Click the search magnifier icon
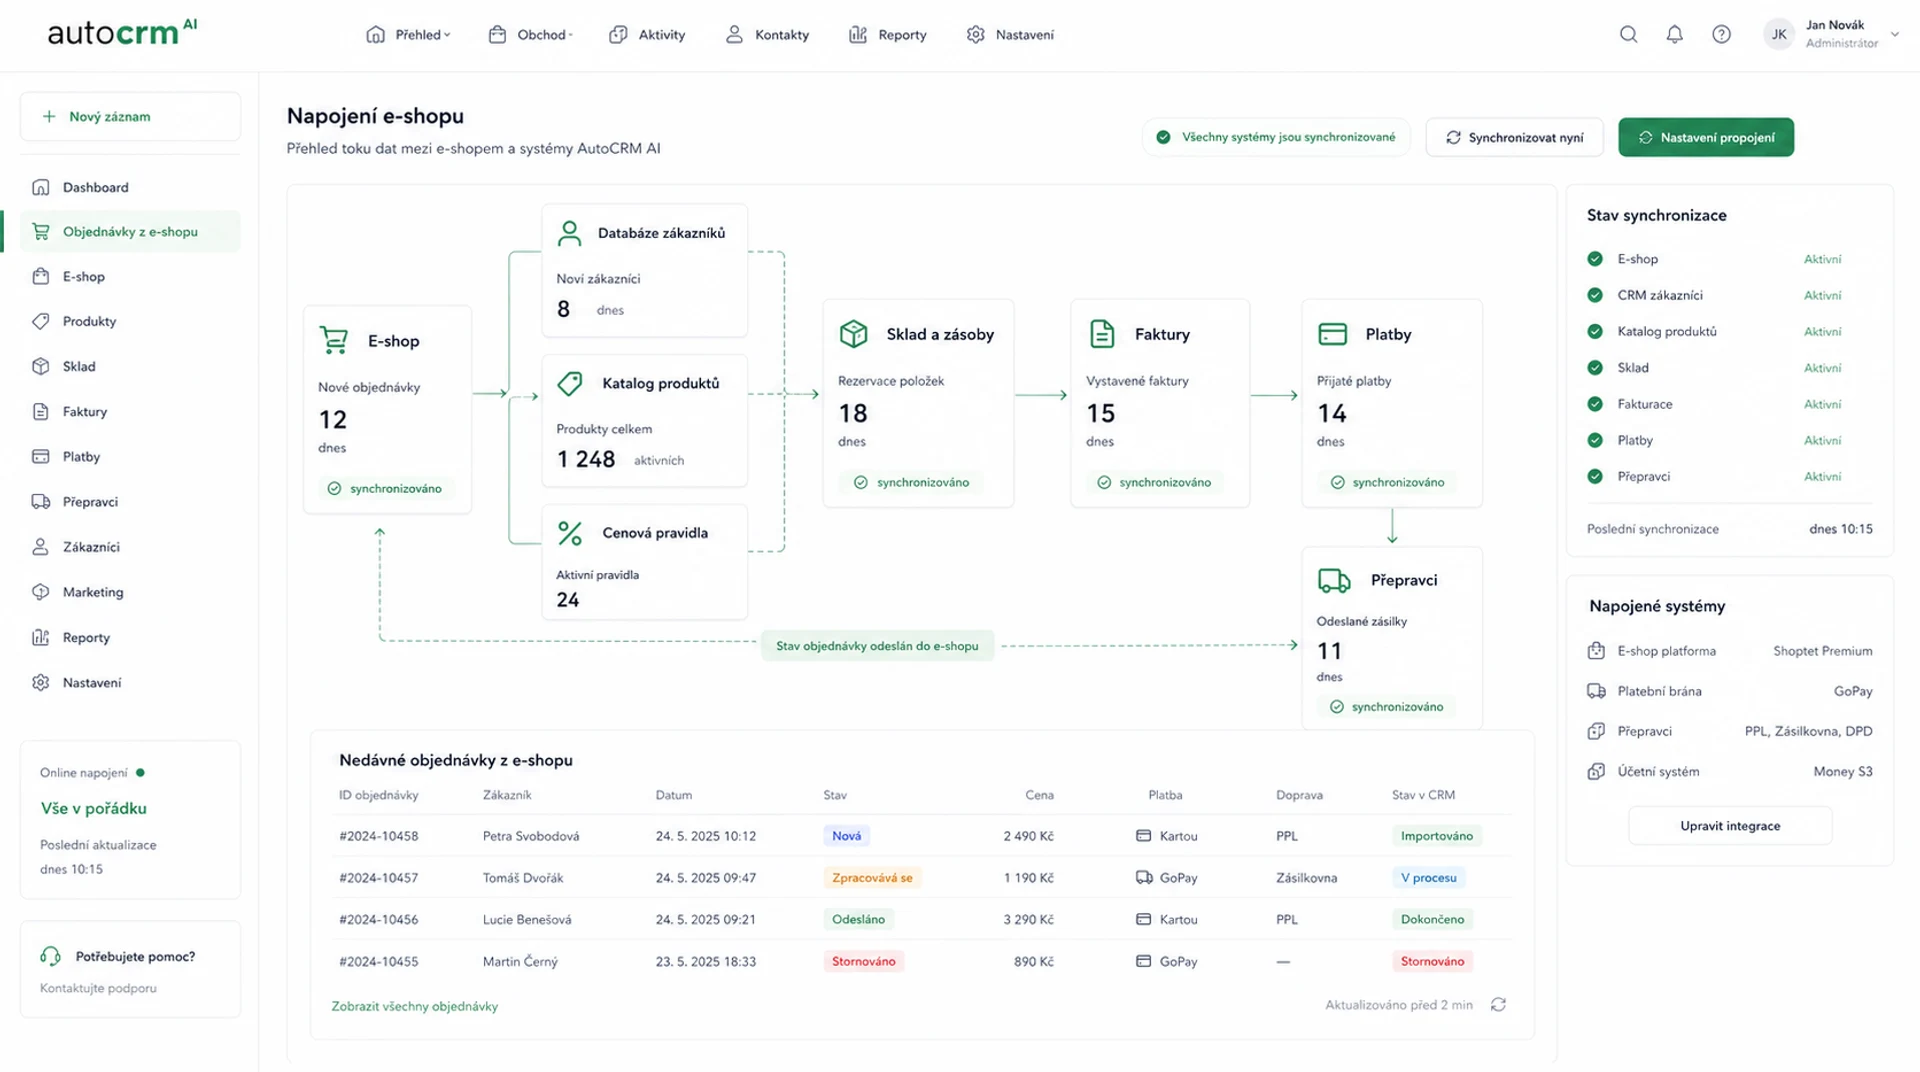This screenshot has height=1072, width=1920. tap(1628, 35)
